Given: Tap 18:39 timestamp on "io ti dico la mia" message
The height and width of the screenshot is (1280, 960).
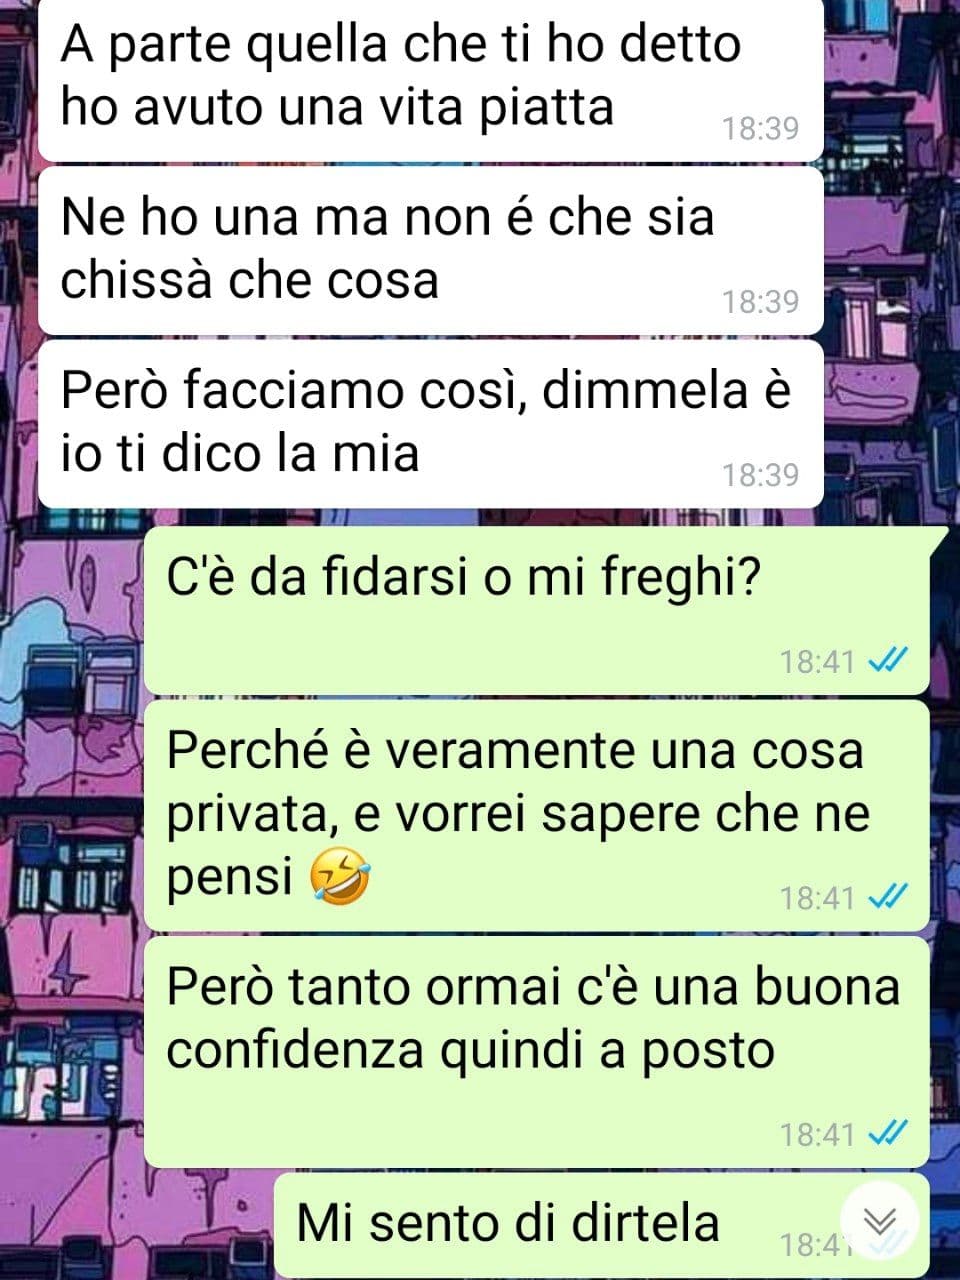Looking at the screenshot, I should (x=761, y=474).
